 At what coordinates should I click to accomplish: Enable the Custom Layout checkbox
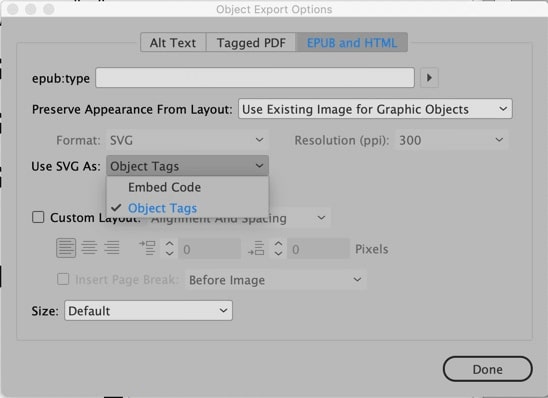click(x=38, y=217)
